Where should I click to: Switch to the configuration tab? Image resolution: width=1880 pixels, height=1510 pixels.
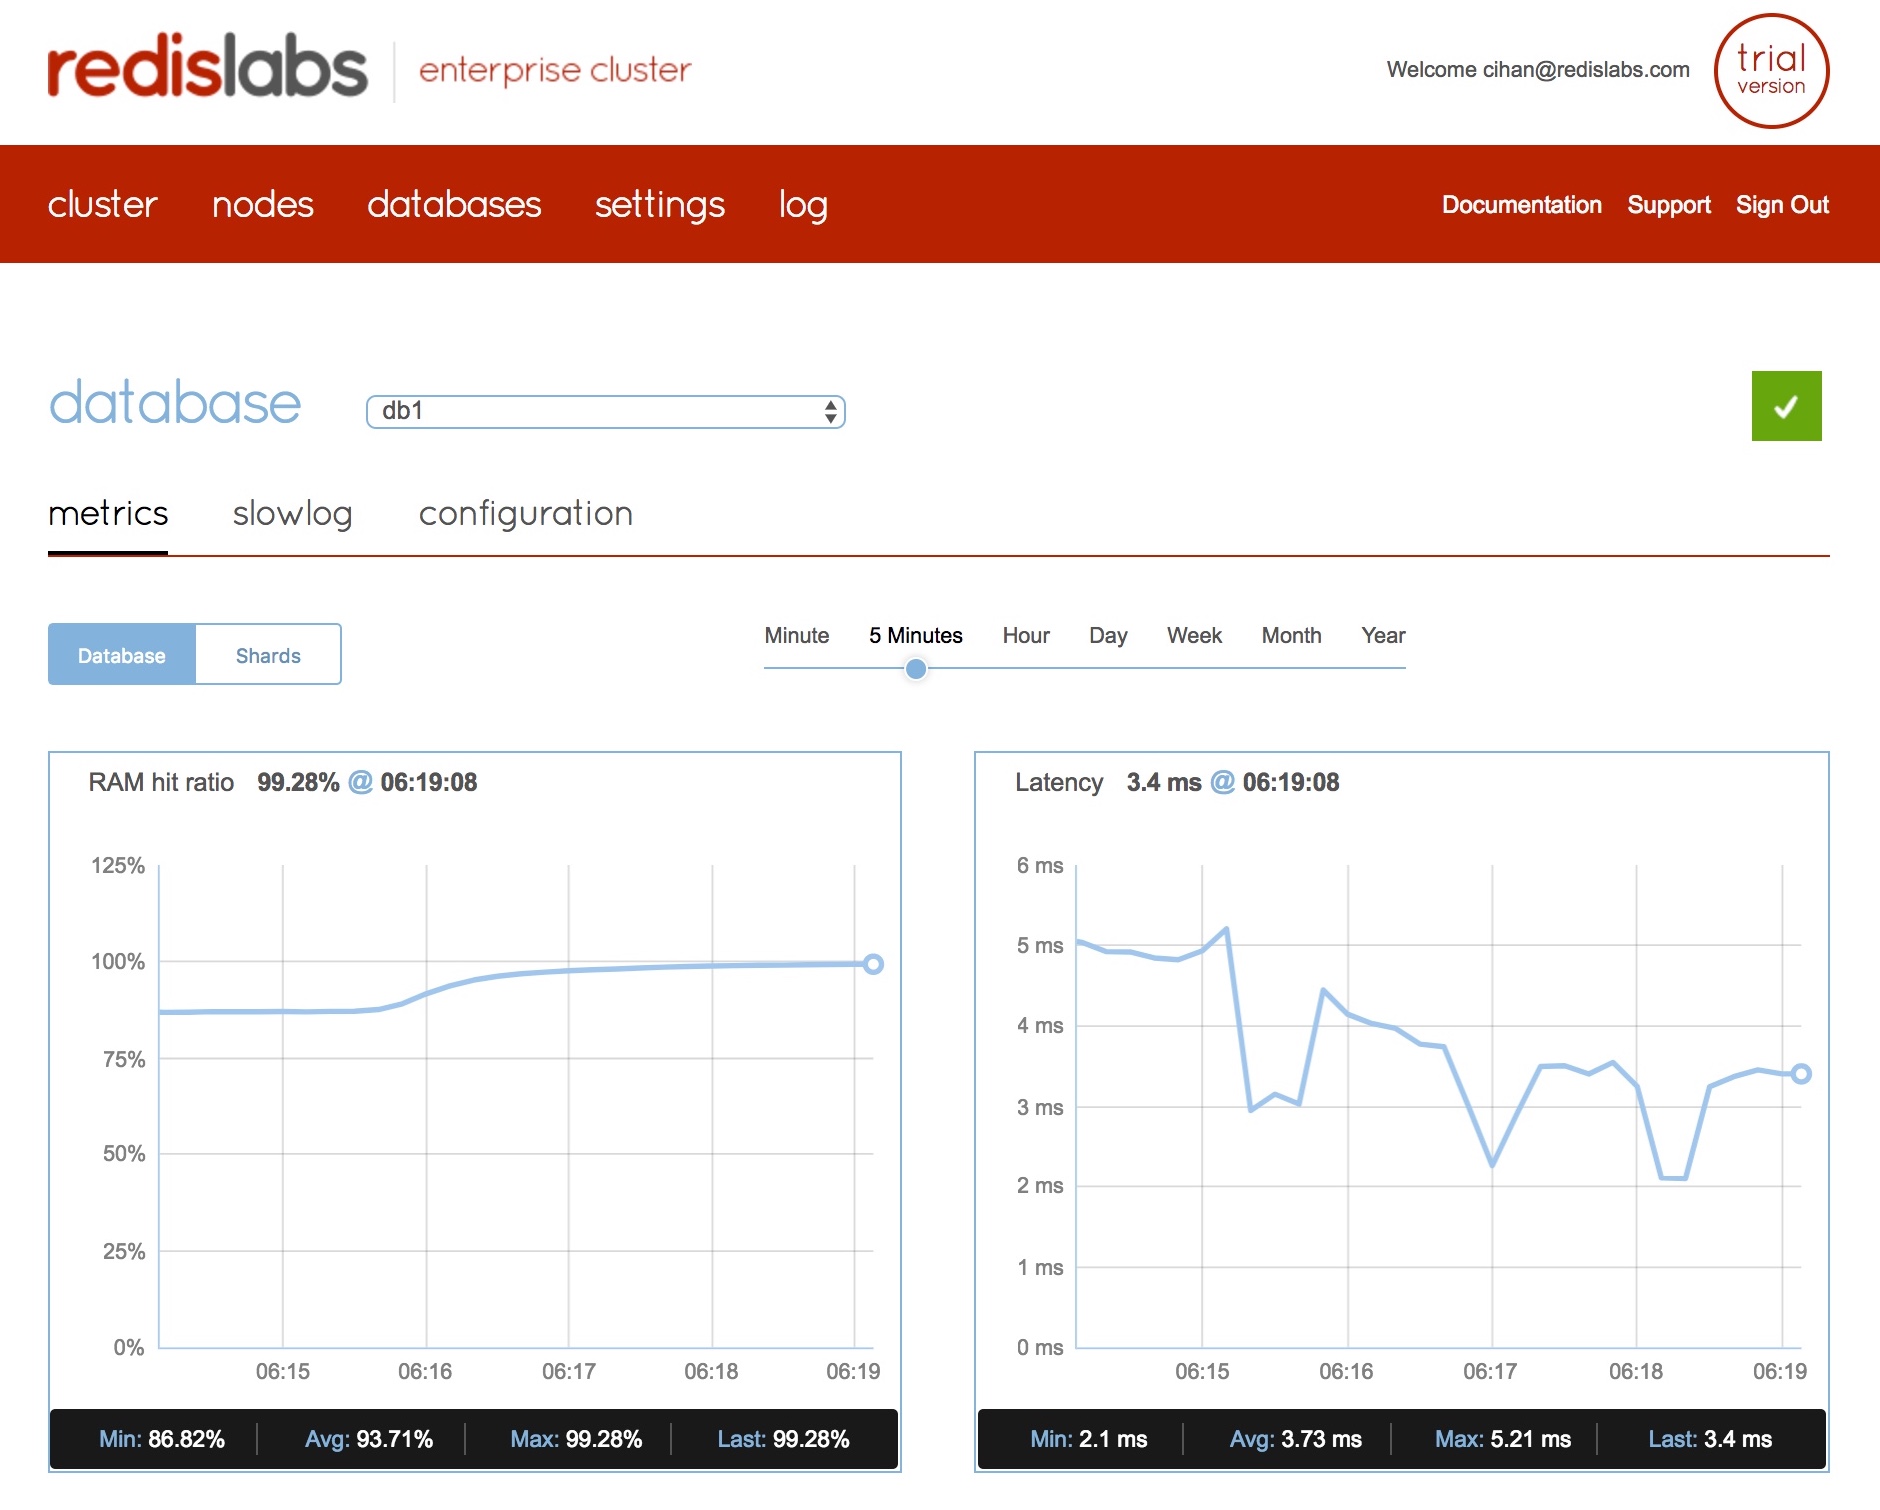coord(526,514)
